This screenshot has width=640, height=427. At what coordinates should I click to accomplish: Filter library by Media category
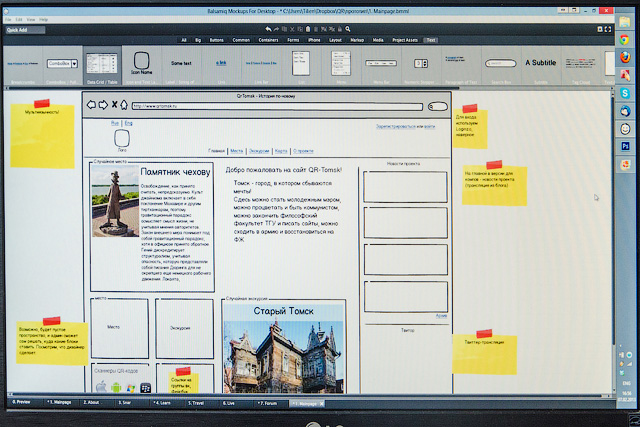378,40
